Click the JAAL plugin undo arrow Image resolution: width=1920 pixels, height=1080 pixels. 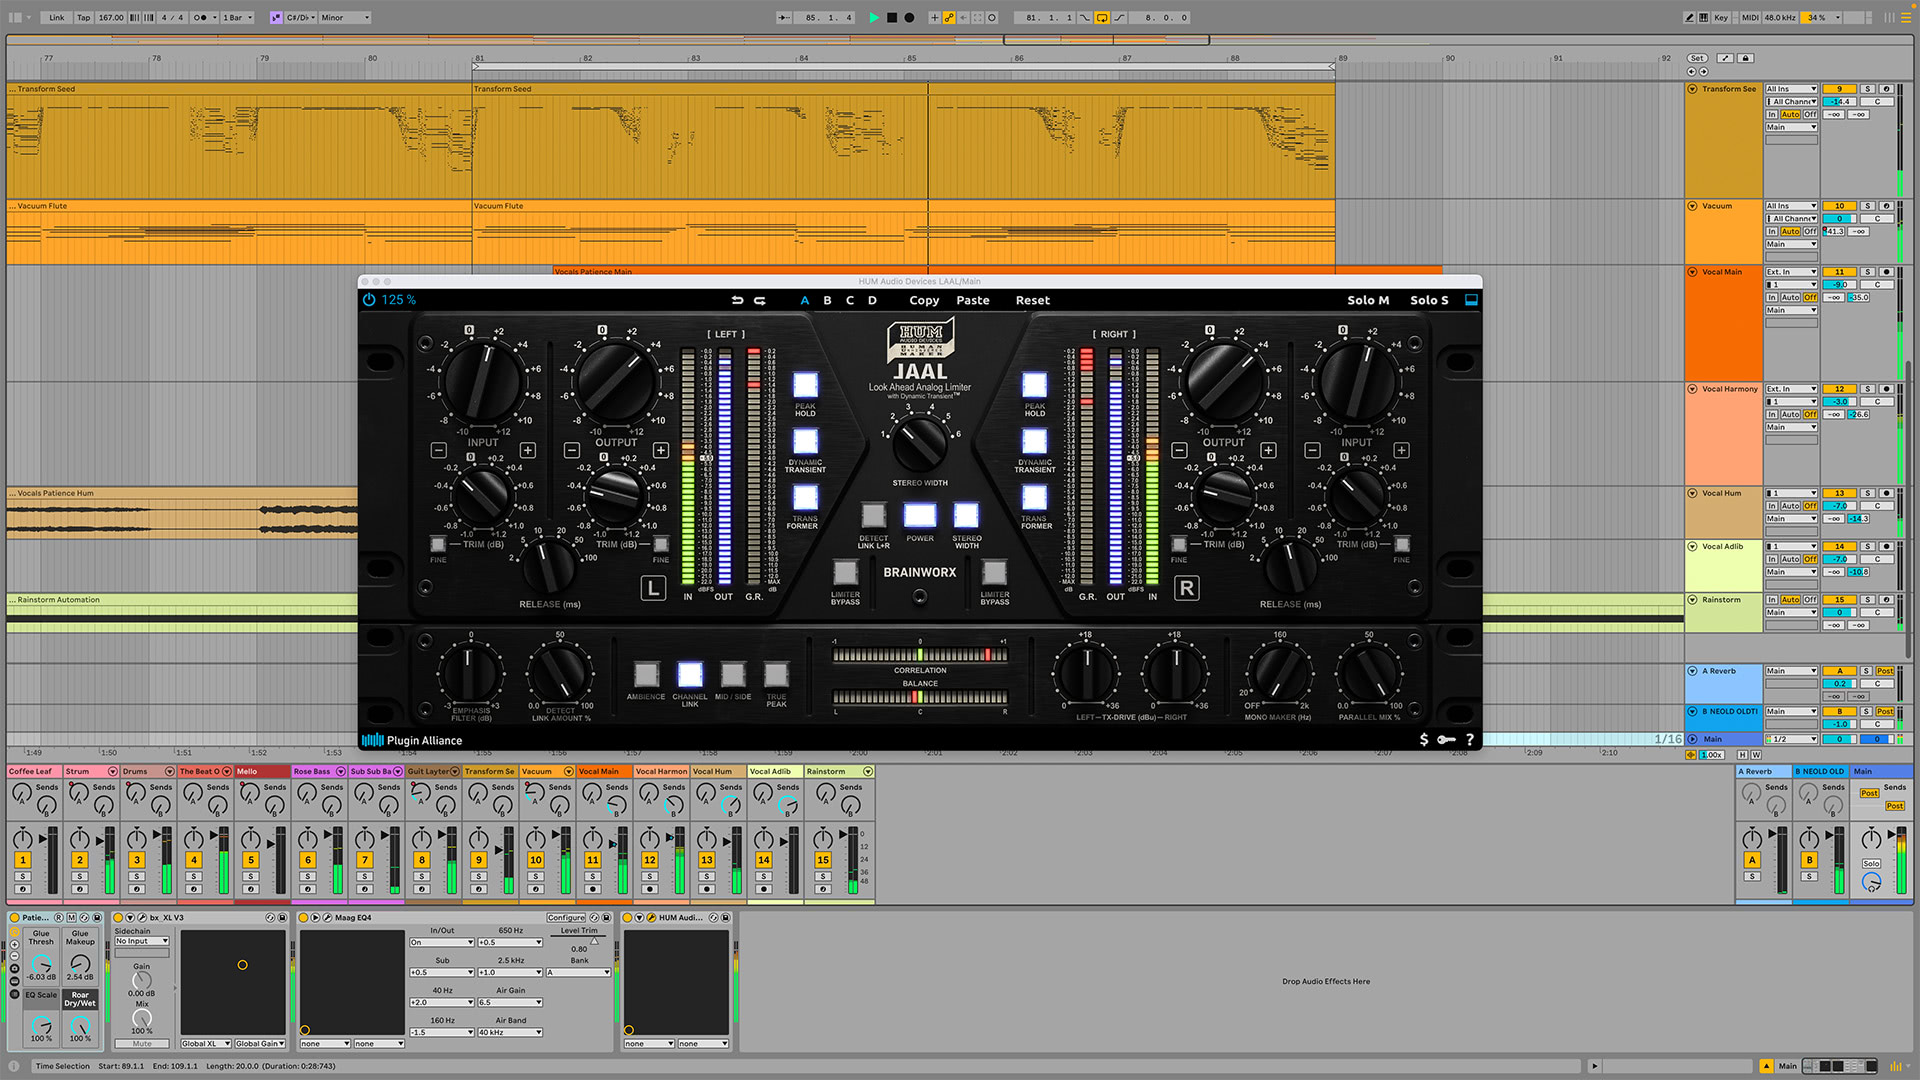[737, 300]
